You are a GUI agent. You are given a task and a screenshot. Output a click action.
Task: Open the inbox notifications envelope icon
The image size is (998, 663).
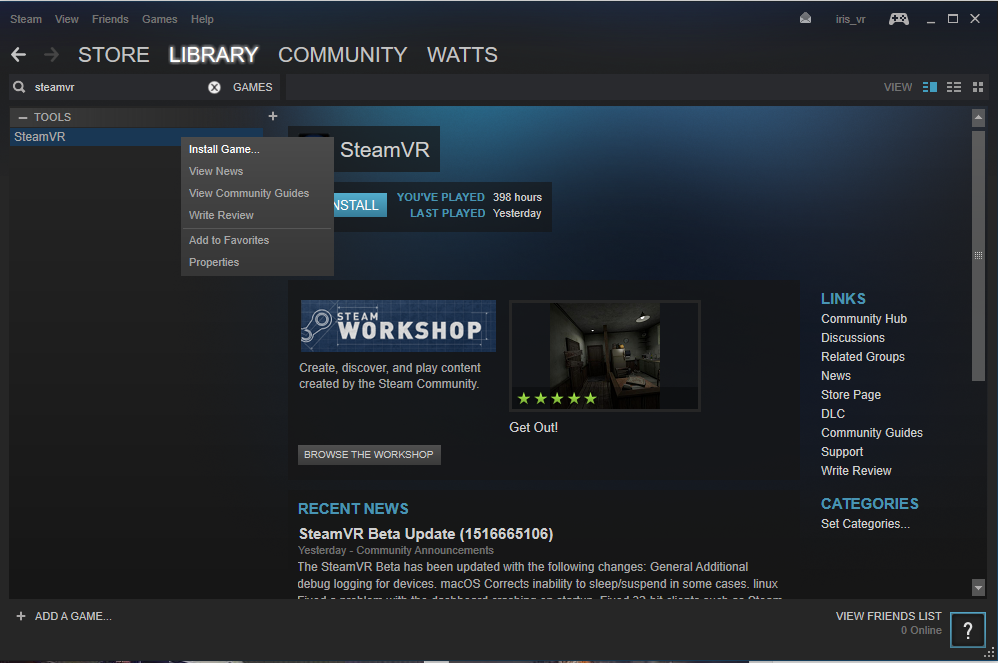(x=805, y=18)
